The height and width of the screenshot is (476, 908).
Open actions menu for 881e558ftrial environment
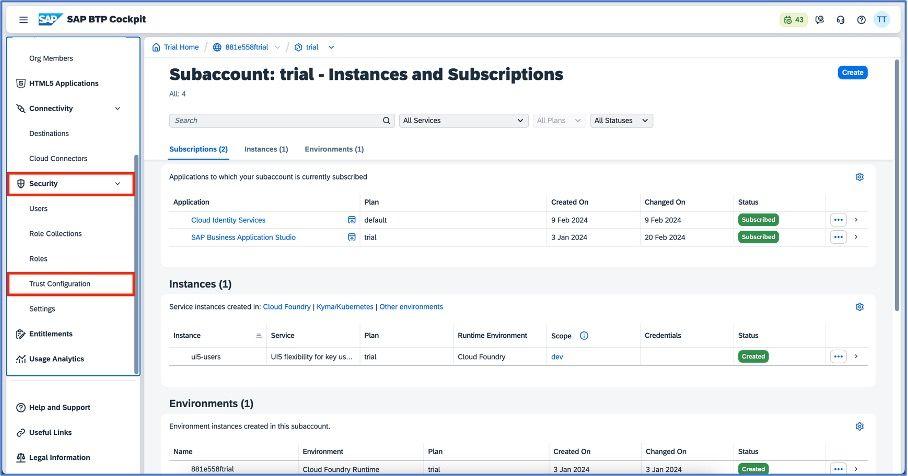tap(838, 468)
